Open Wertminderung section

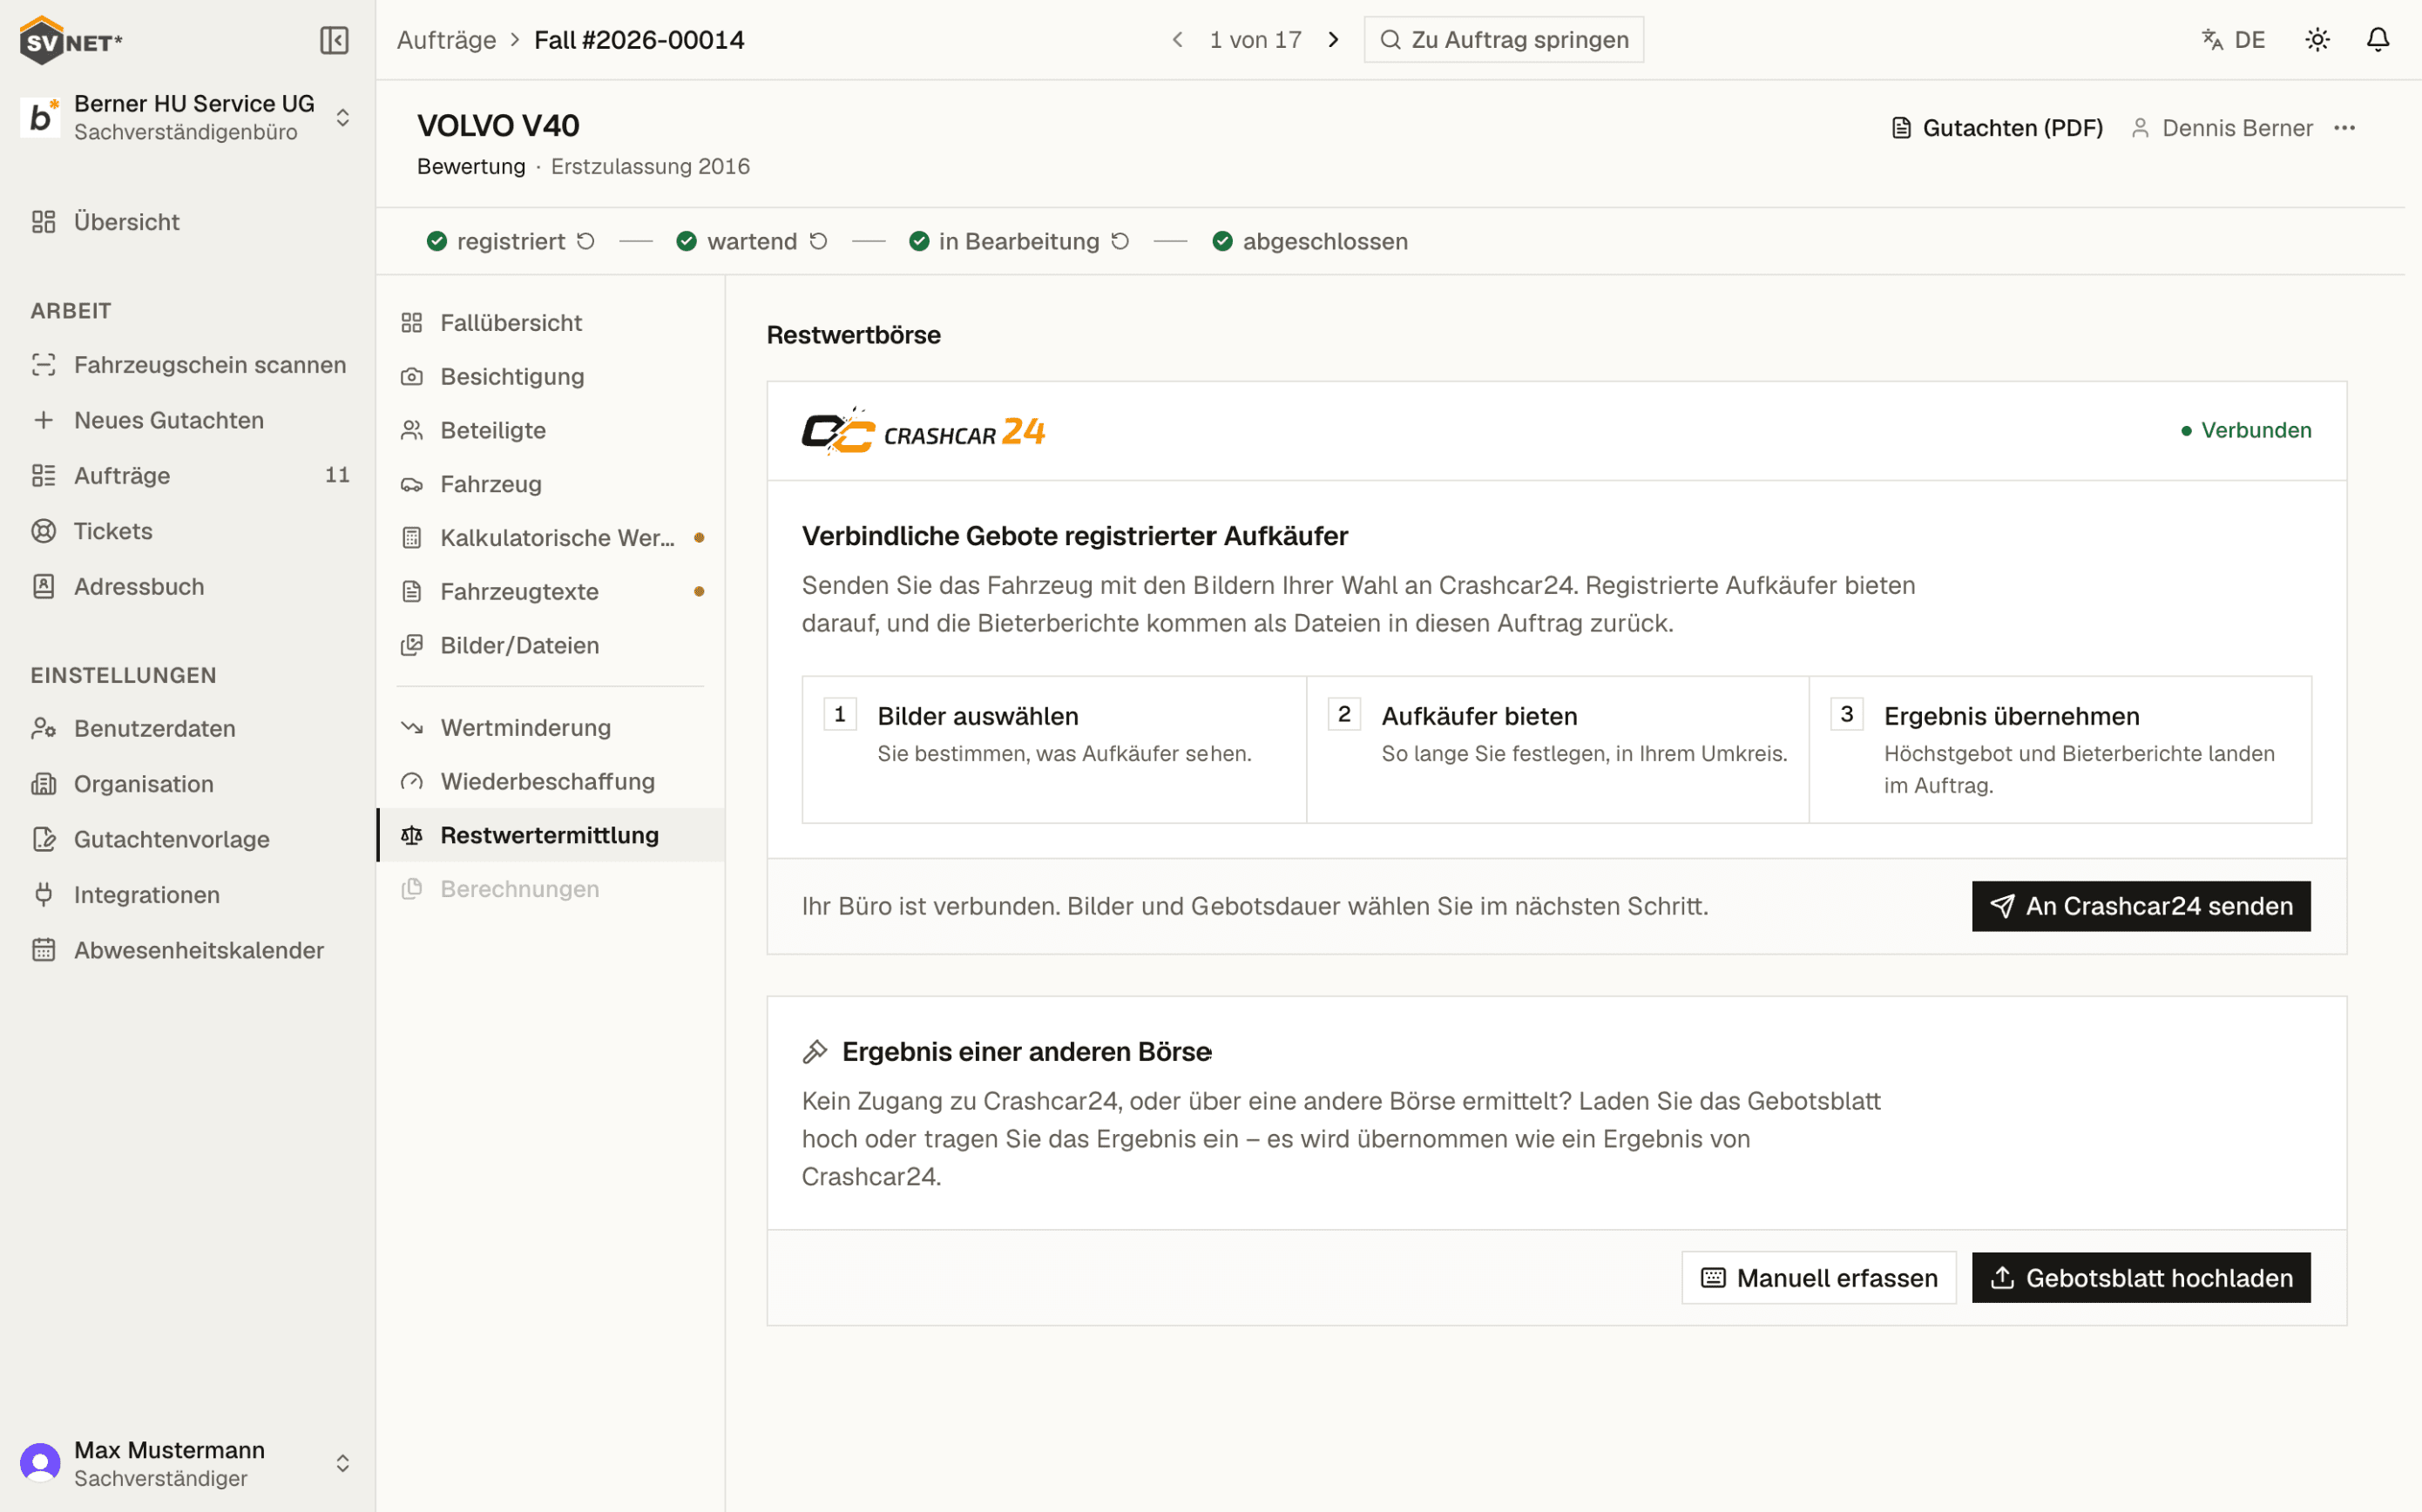pyautogui.click(x=551, y=727)
